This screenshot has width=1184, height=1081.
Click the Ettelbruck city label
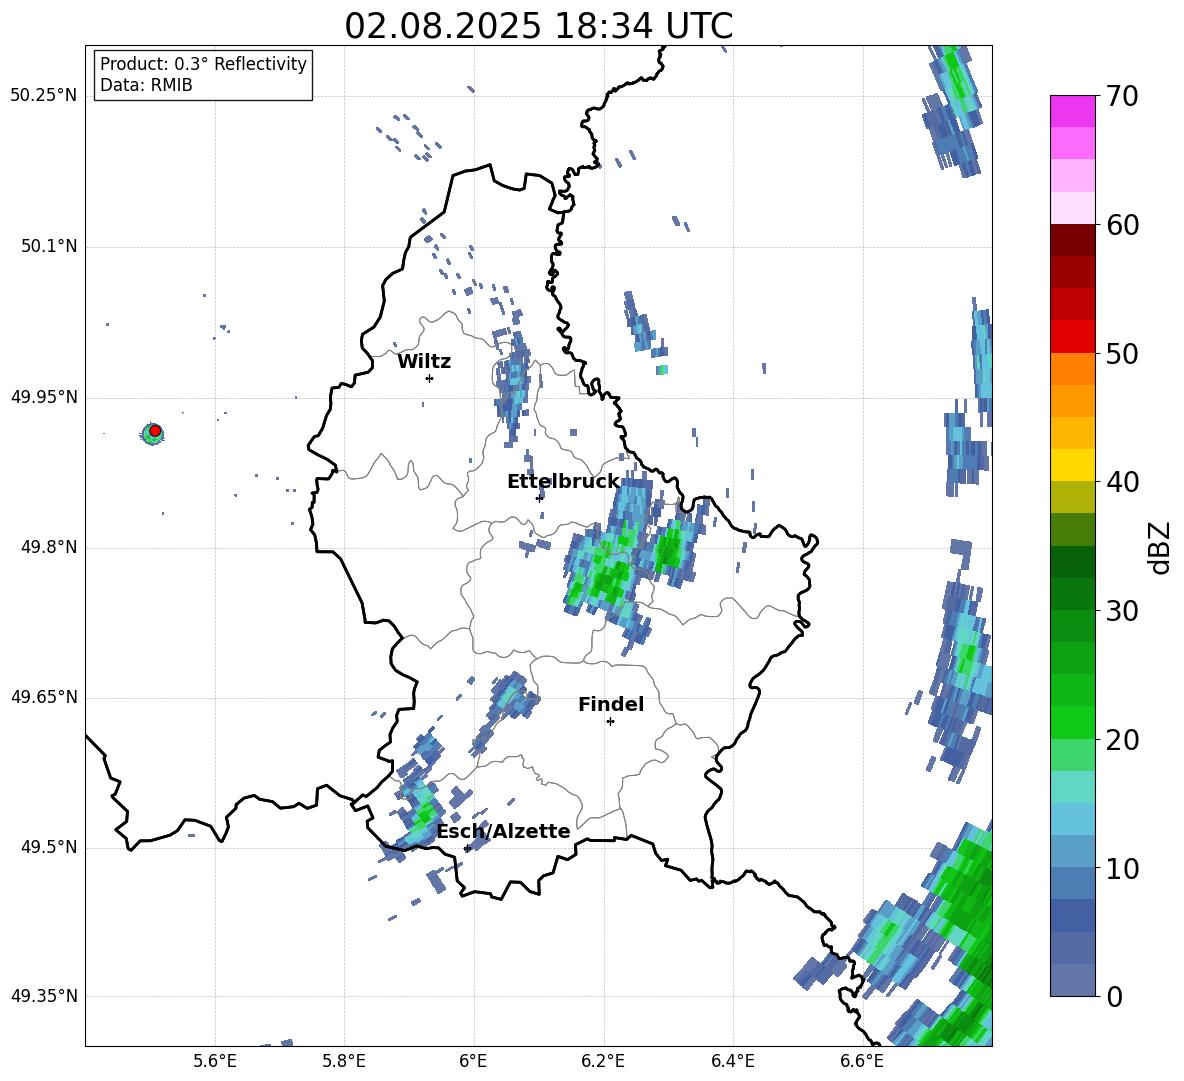563,482
